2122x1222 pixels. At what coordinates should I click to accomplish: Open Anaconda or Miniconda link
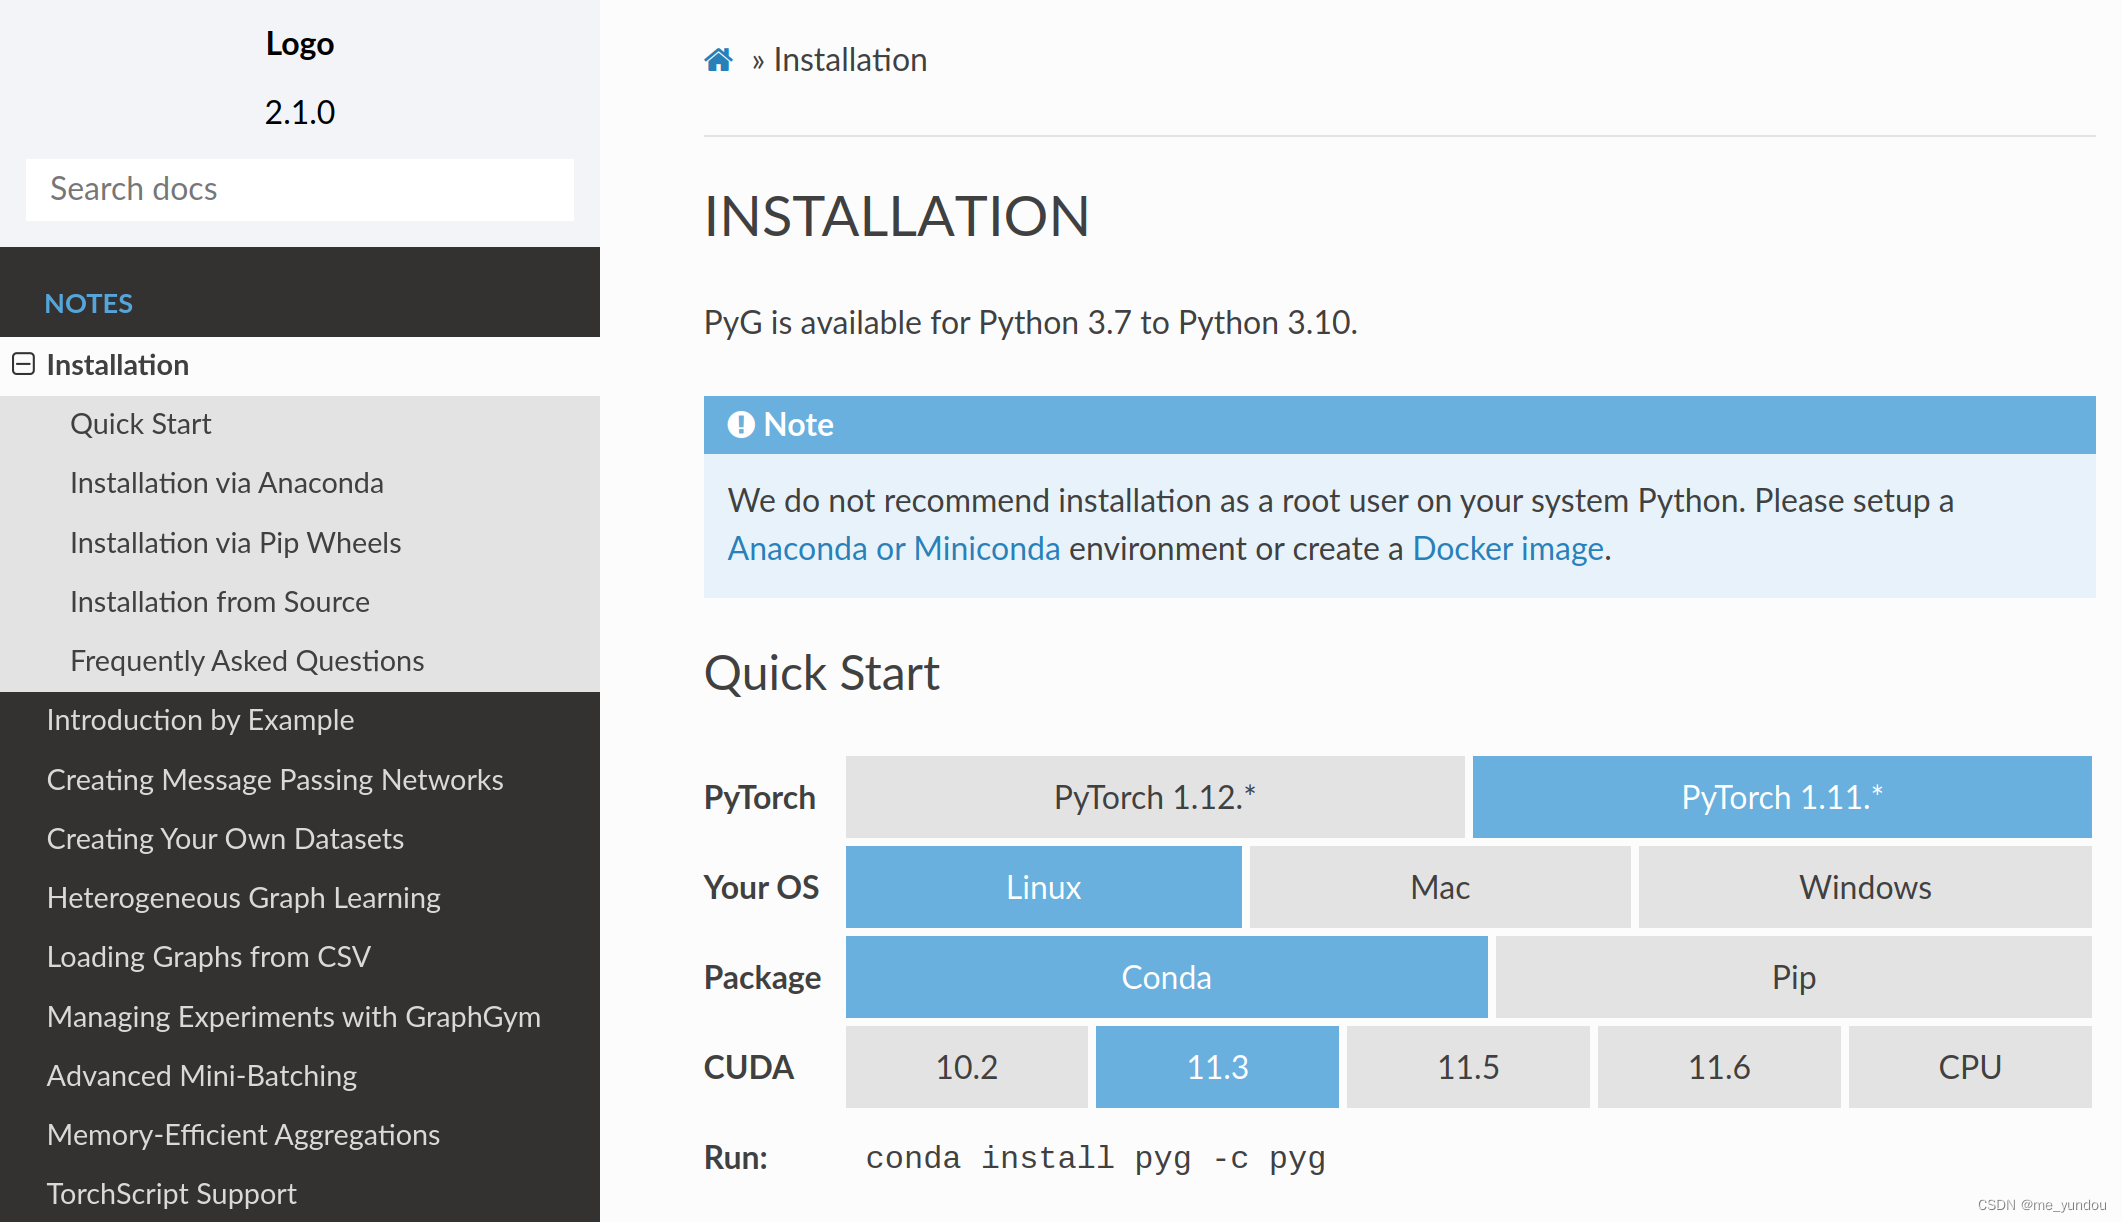[893, 549]
